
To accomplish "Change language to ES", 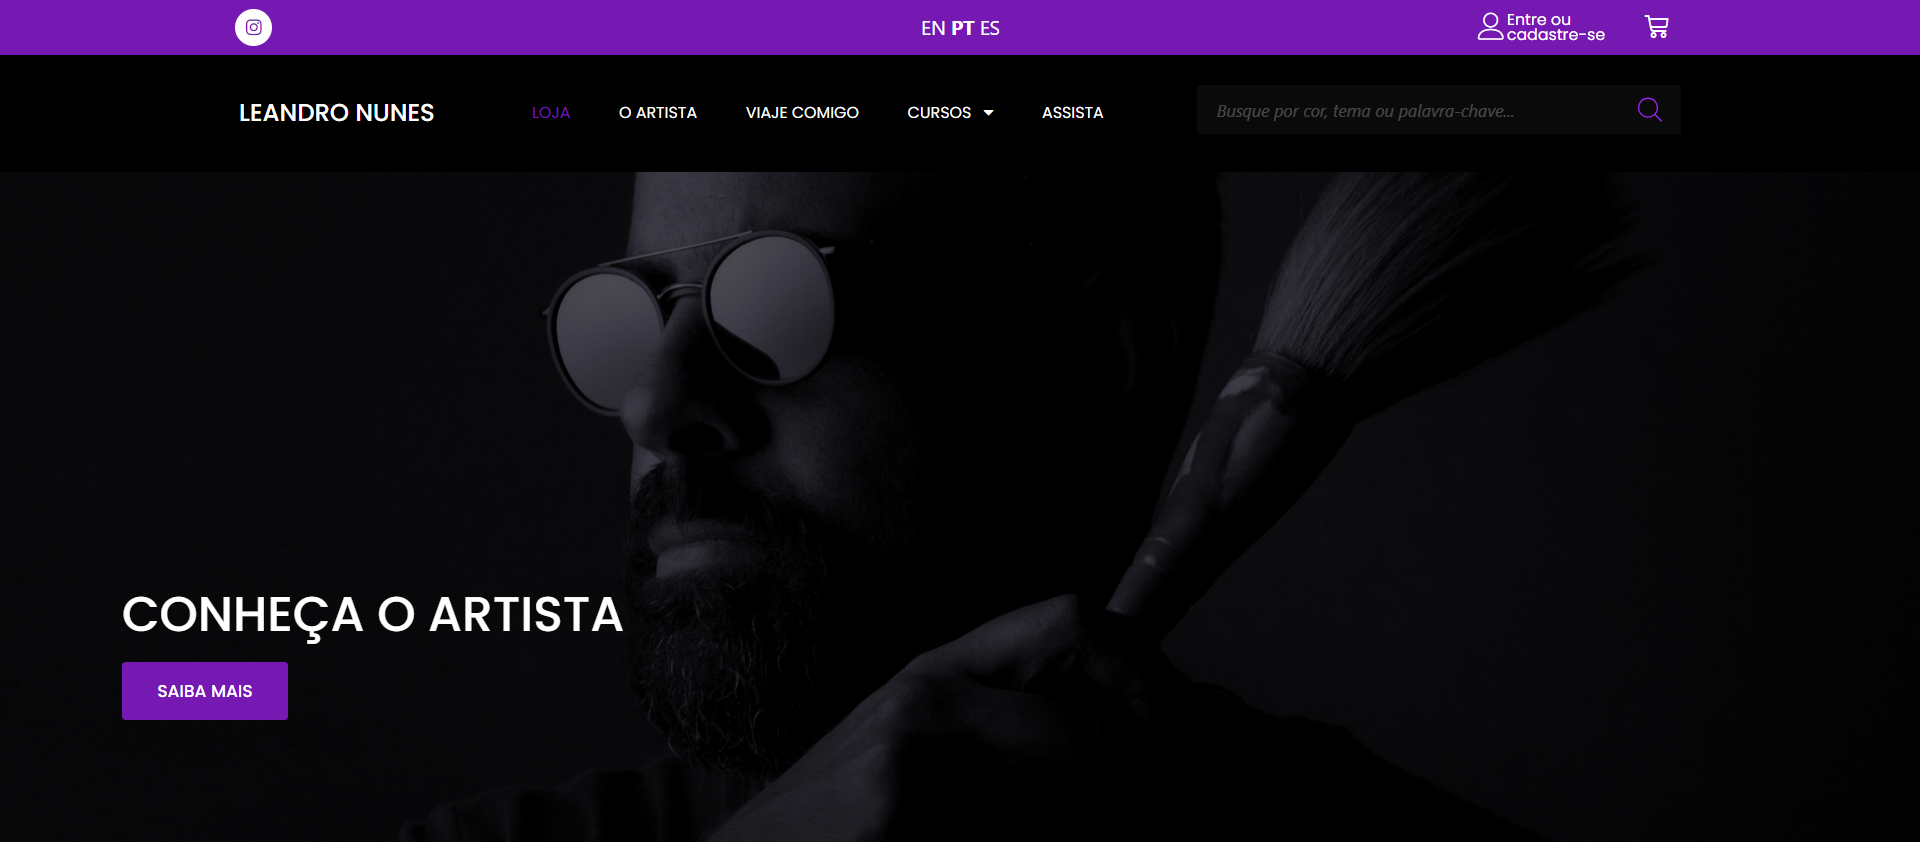I will point(990,28).
